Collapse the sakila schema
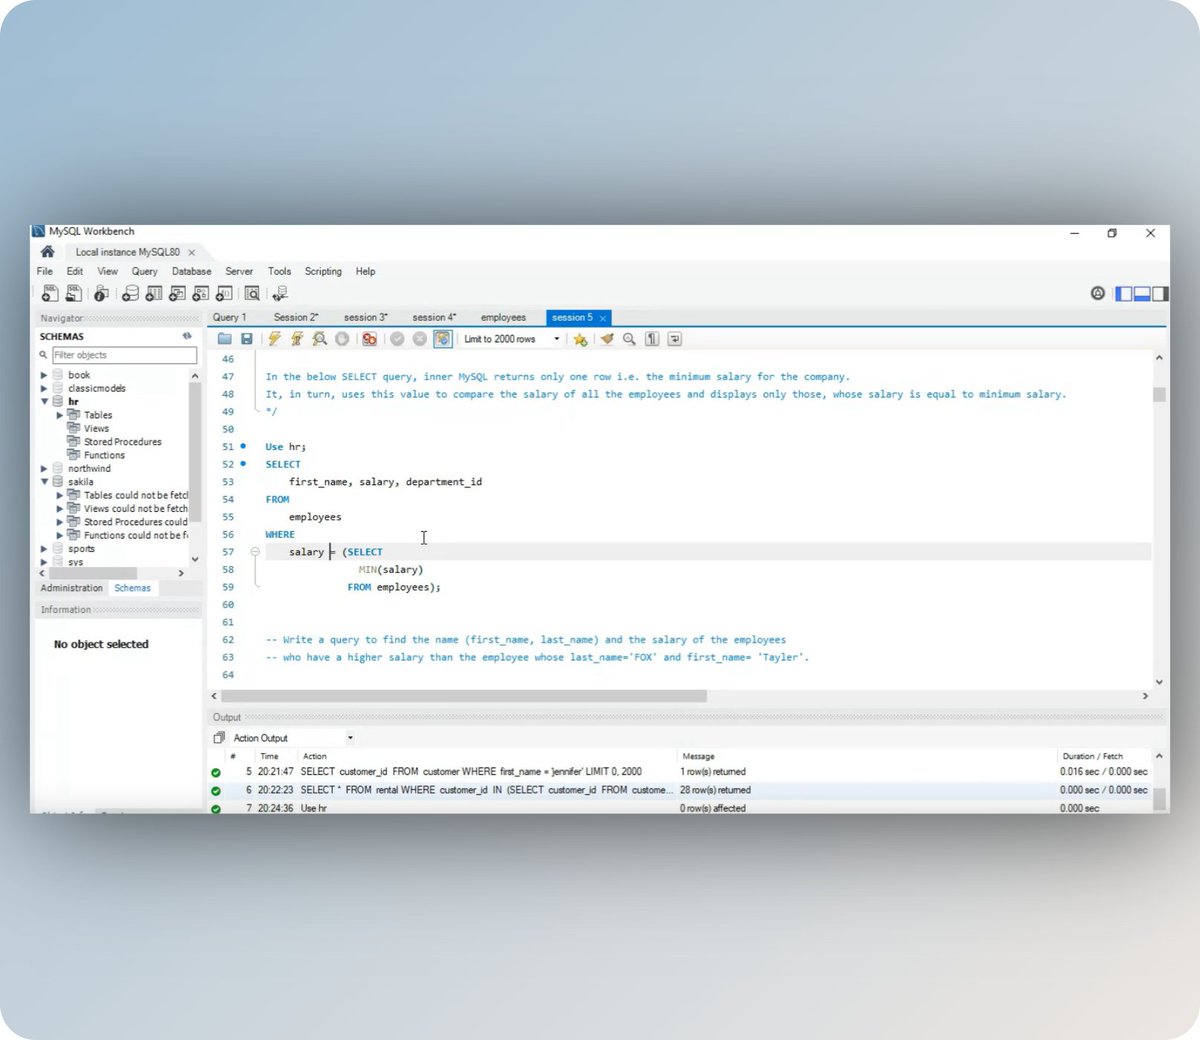This screenshot has height=1040, width=1200. [x=44, y=482]
